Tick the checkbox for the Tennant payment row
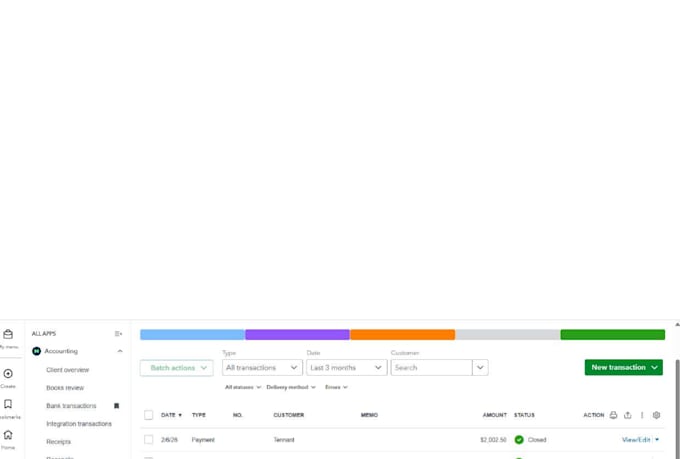This screenshot has width=680, height=459. pos(148,440)
